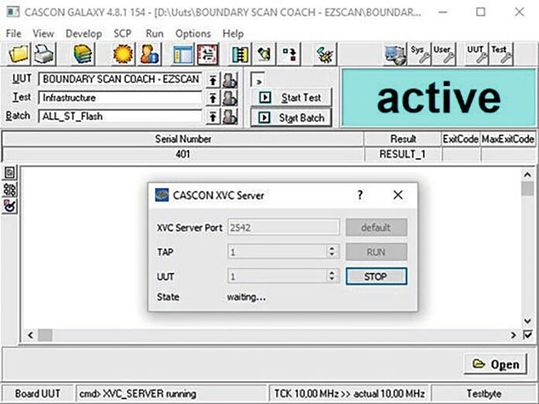Click middle grid icon in left sidebar
539x404 pixels.
pyautogui.click(x=10, y=189)
